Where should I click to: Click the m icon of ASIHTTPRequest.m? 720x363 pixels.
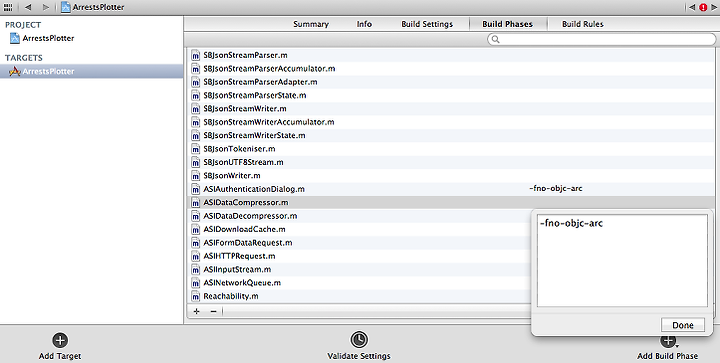196,256
